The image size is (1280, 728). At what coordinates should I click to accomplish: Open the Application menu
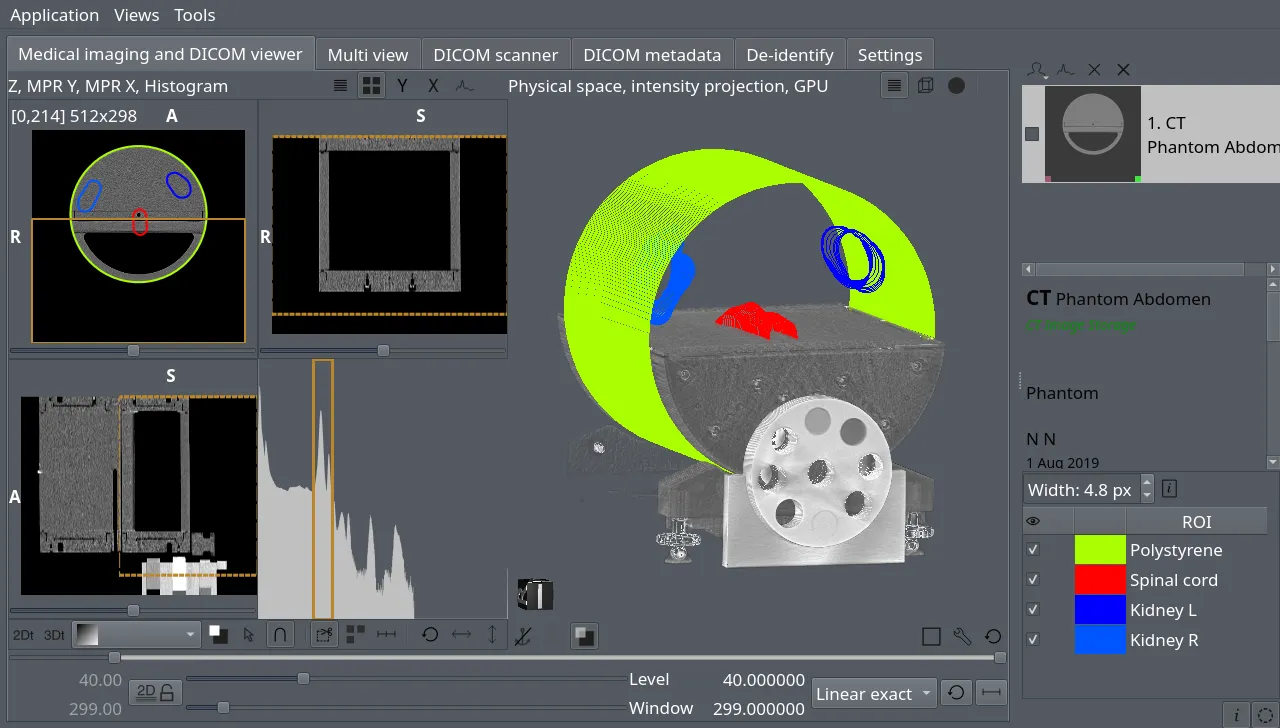54,15
